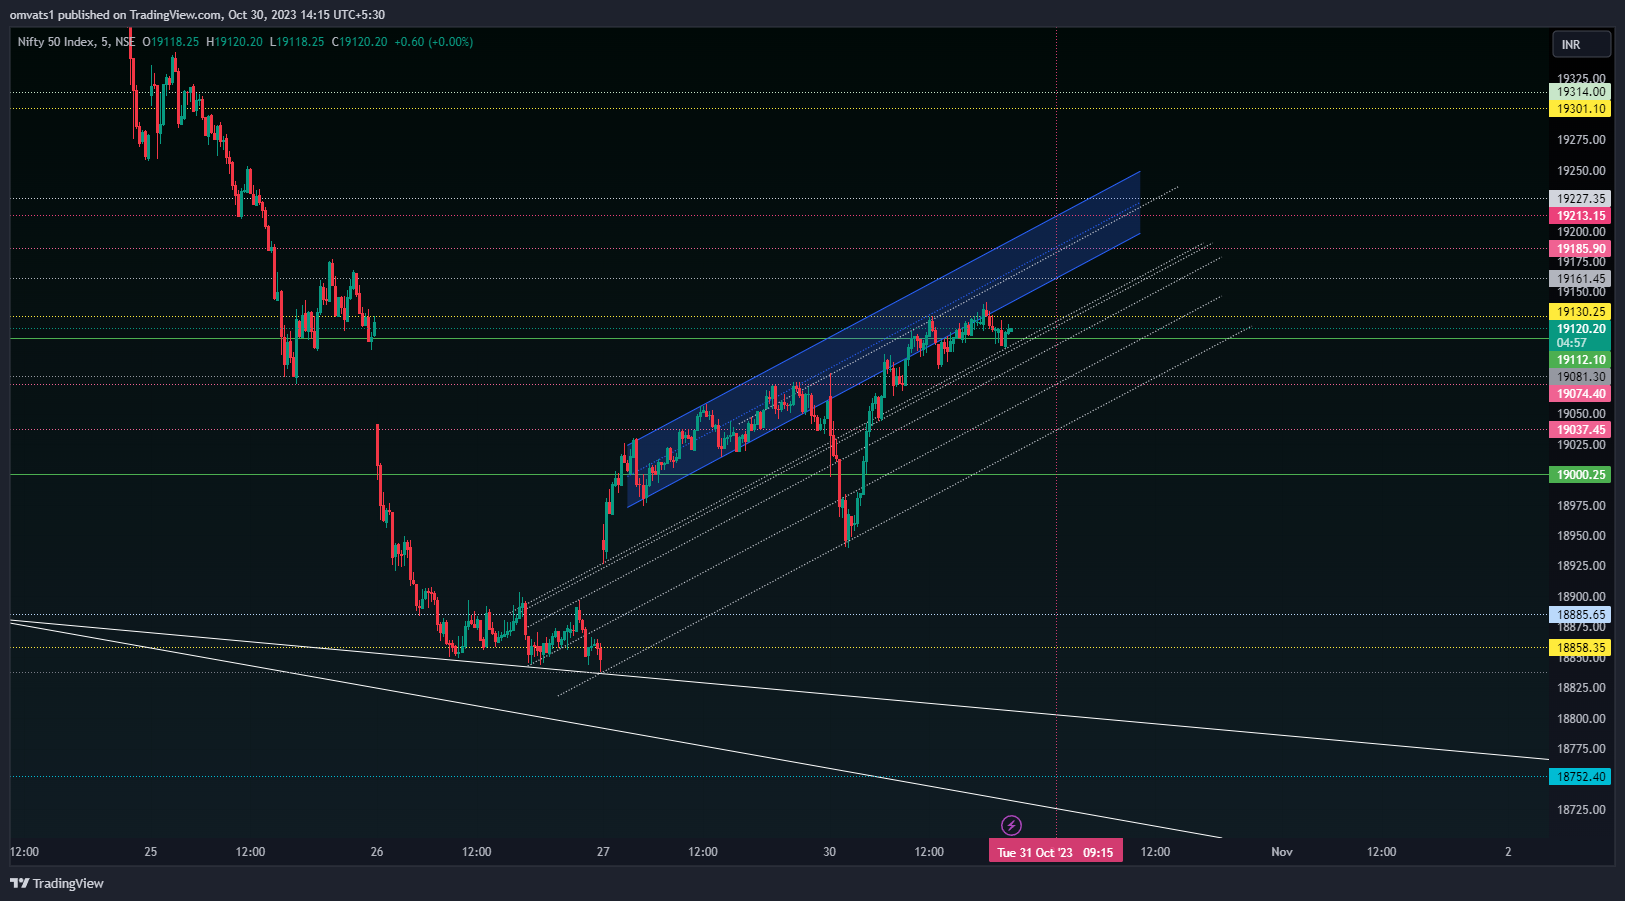Click the 30 date label on time axis
The image size is (1625, 901).
click(829, 852)
